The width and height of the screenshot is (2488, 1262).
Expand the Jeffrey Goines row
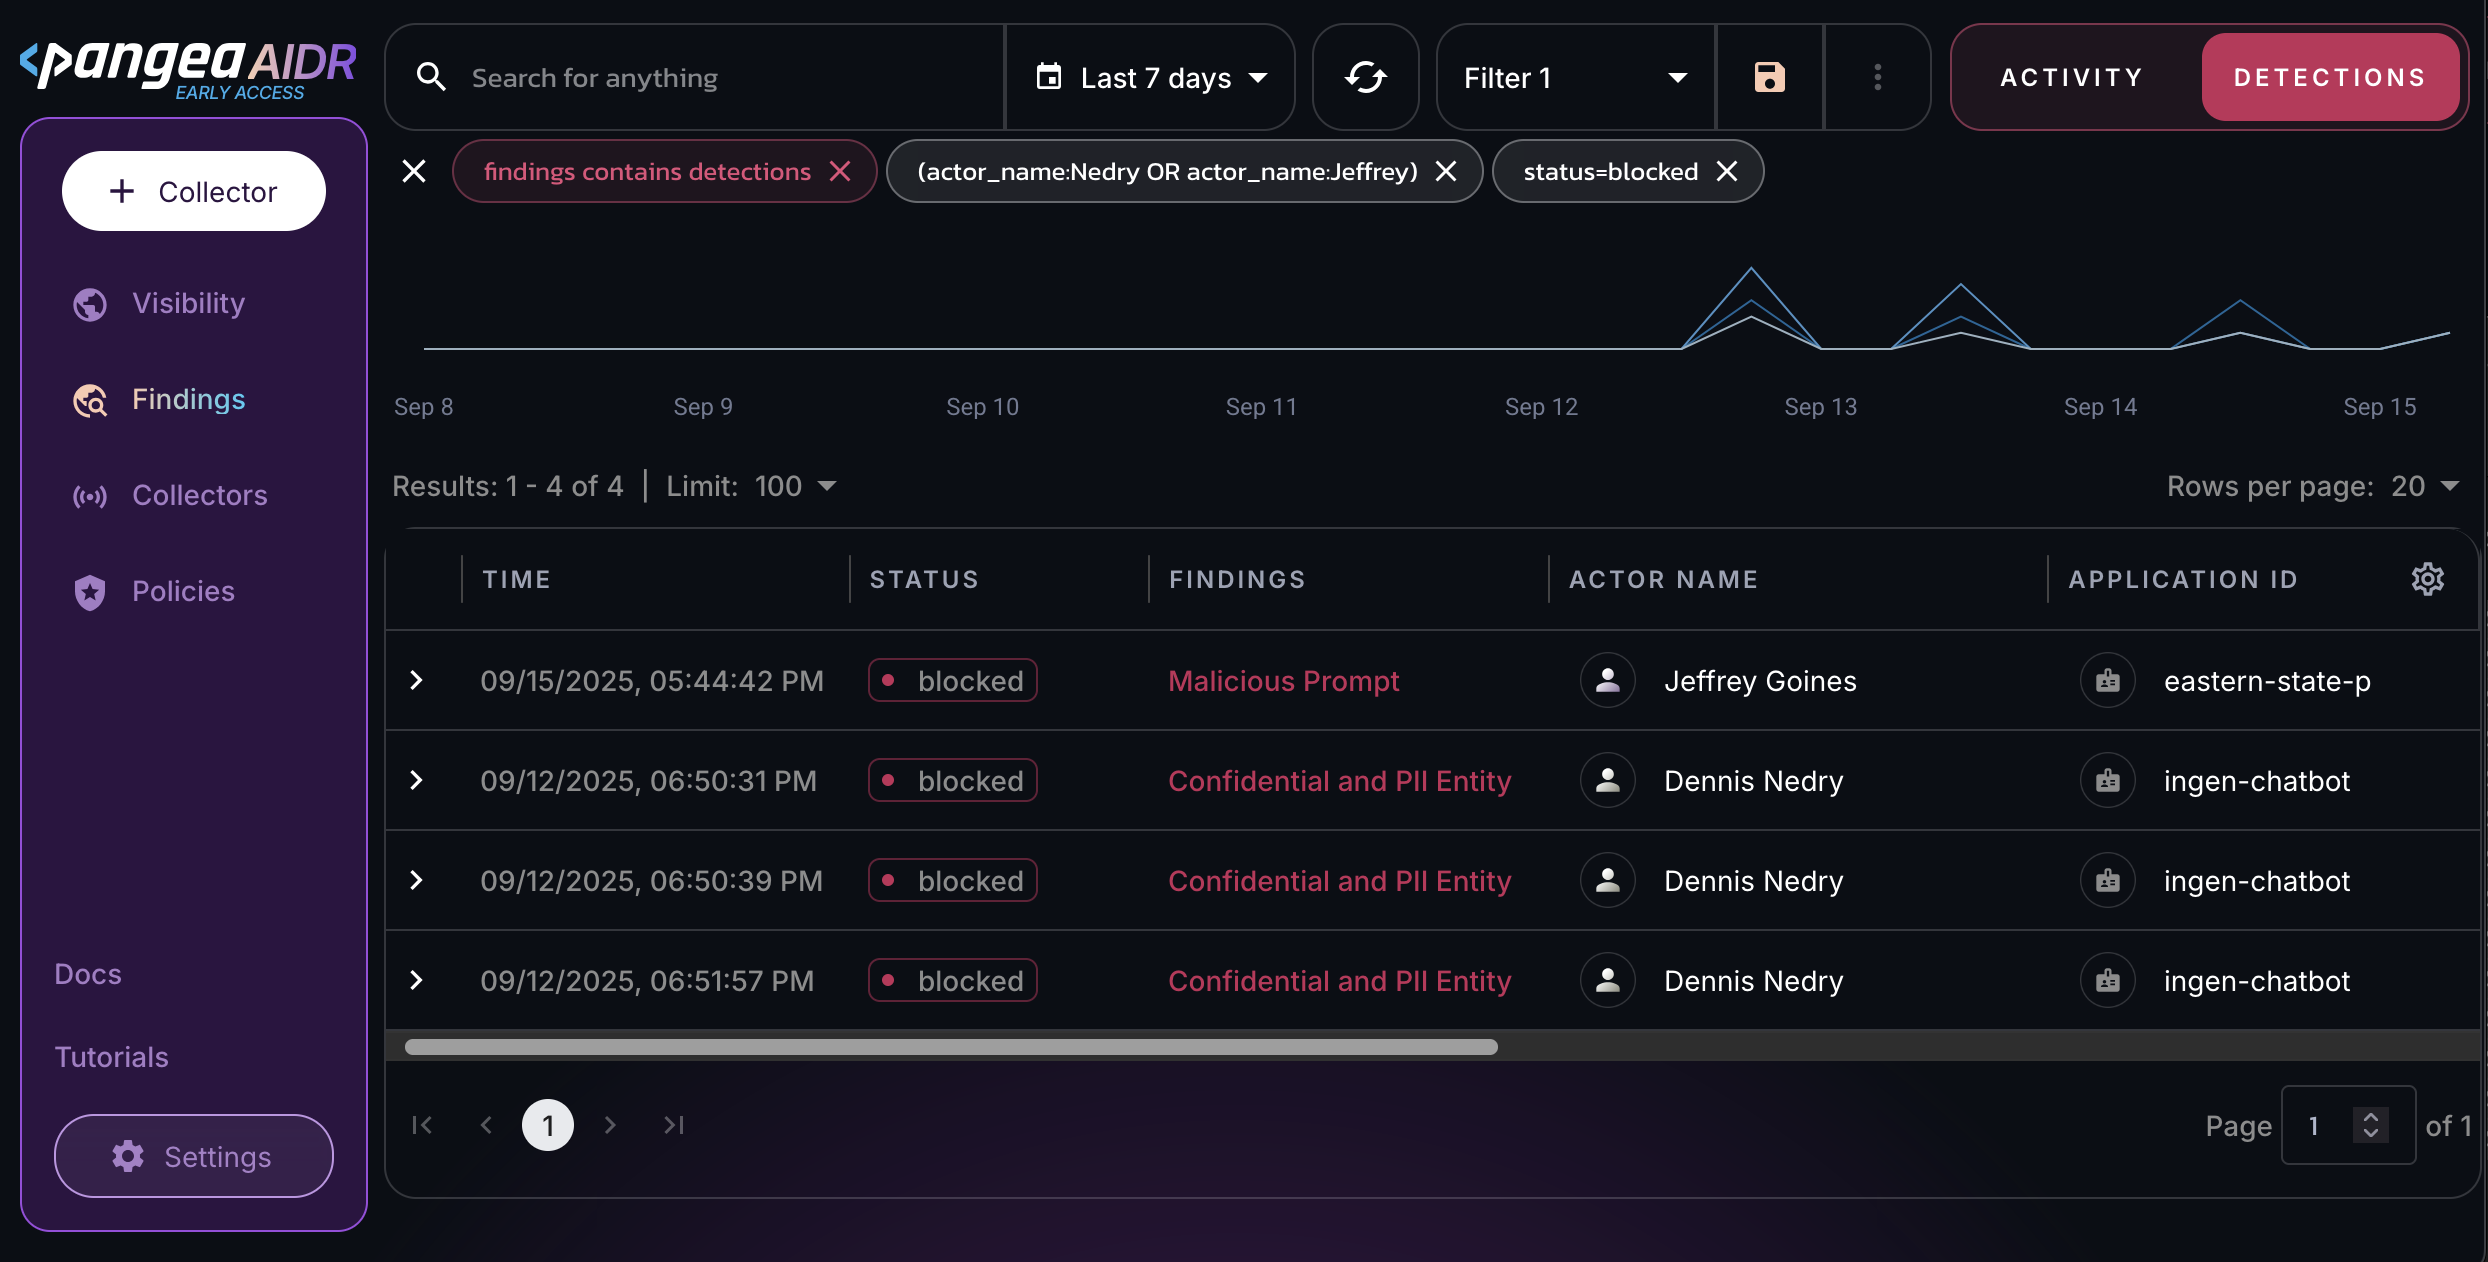click(x=417, y=681)
